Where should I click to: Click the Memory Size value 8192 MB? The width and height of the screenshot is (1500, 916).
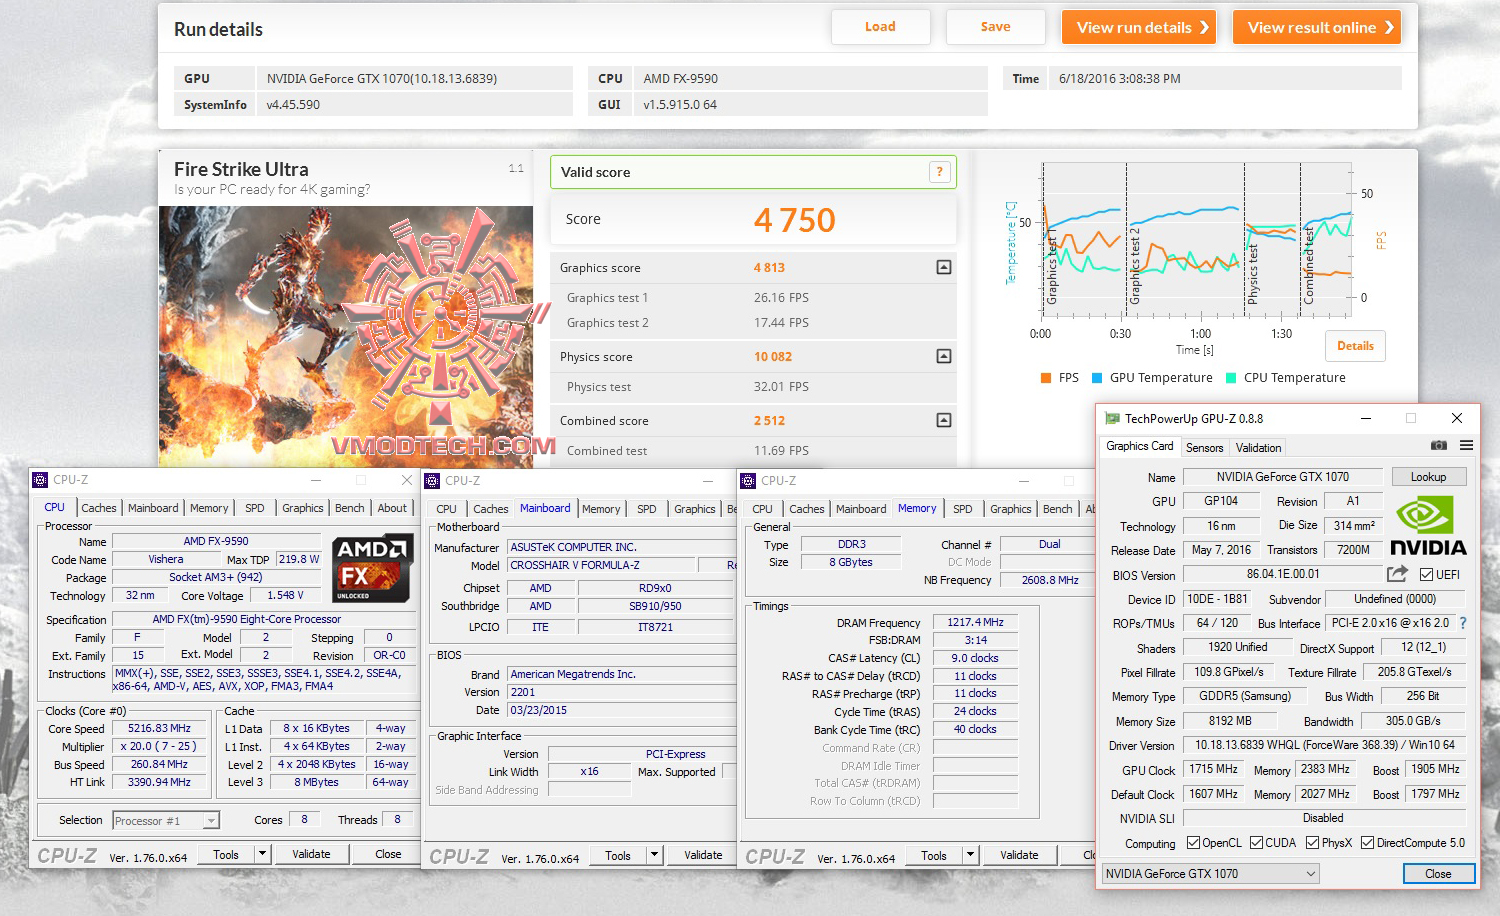click(1229, 721)
